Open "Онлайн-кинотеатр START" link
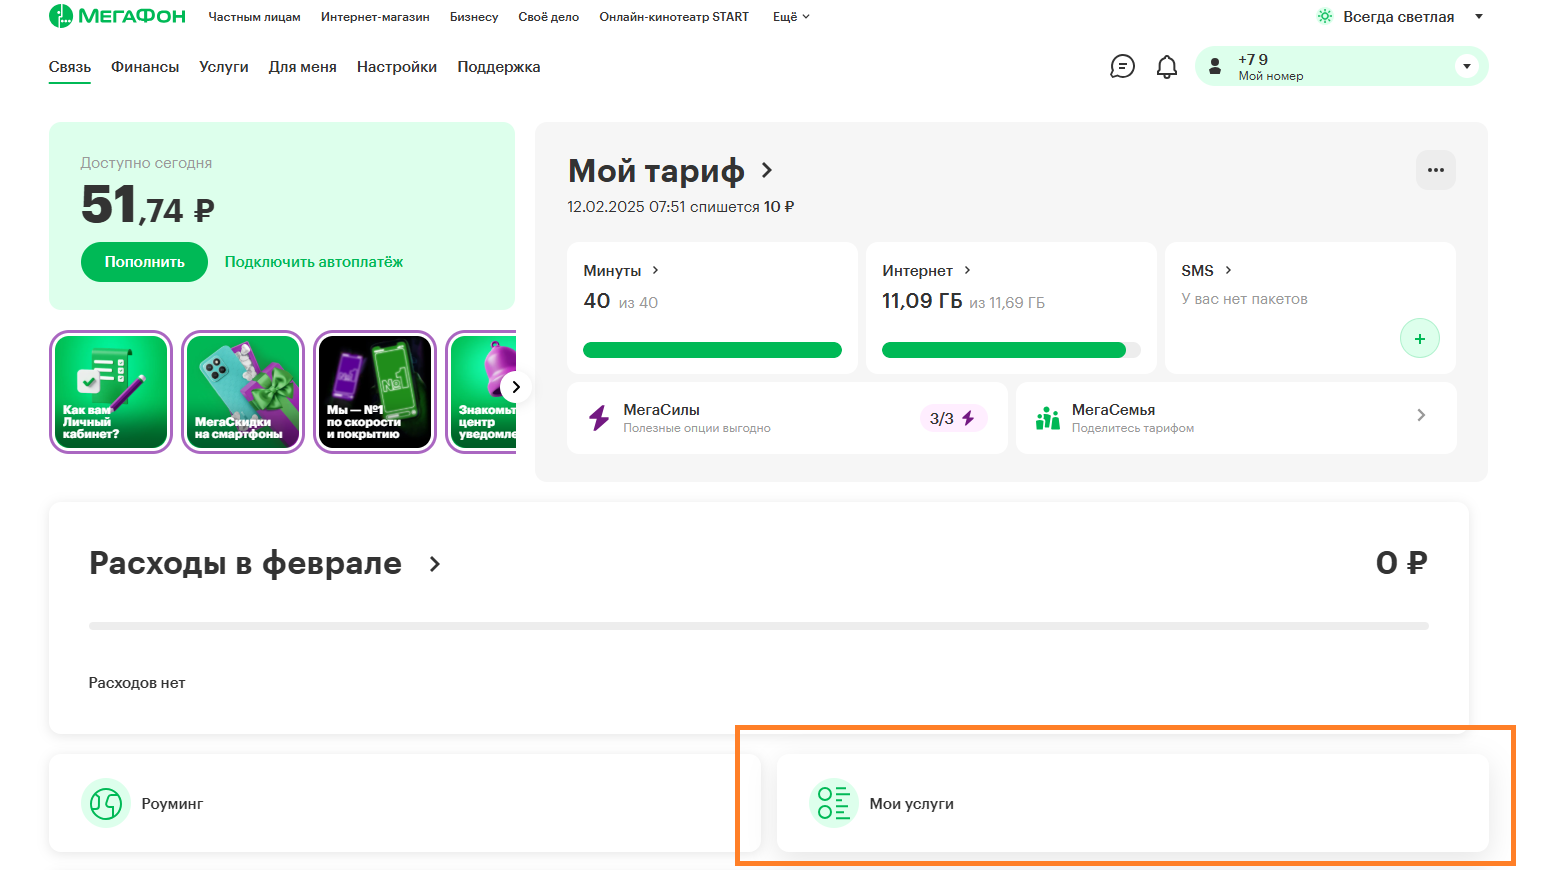The image size is (1552, 870). (674, 17)
